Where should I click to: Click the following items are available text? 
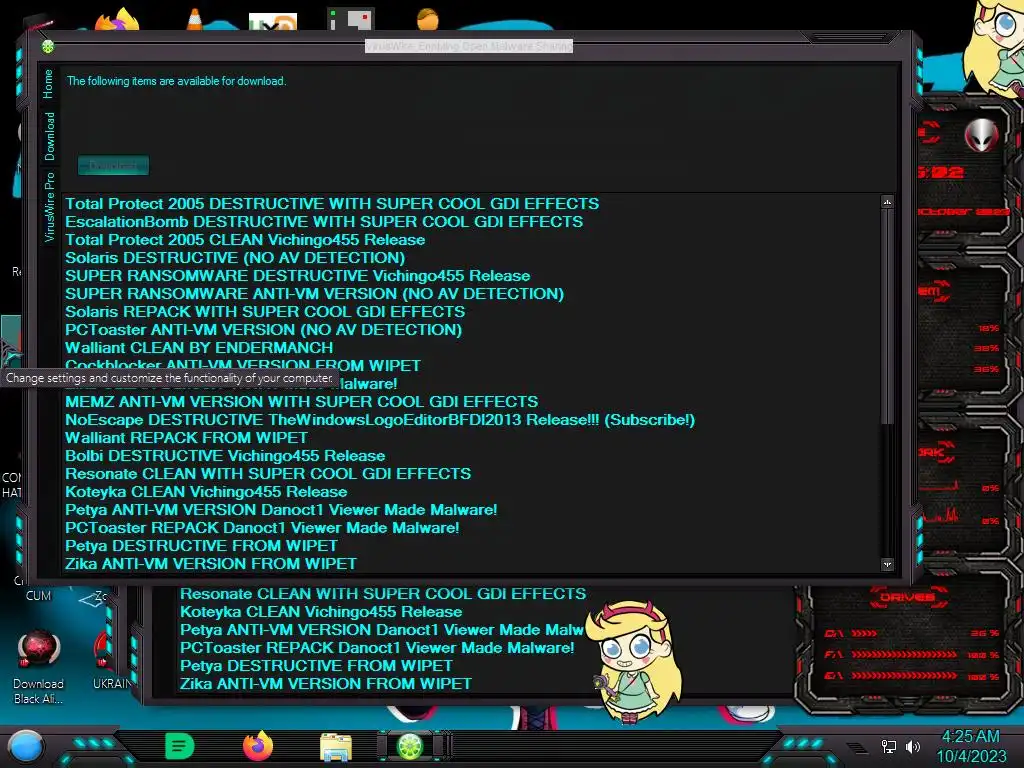(x=176, y=81)
